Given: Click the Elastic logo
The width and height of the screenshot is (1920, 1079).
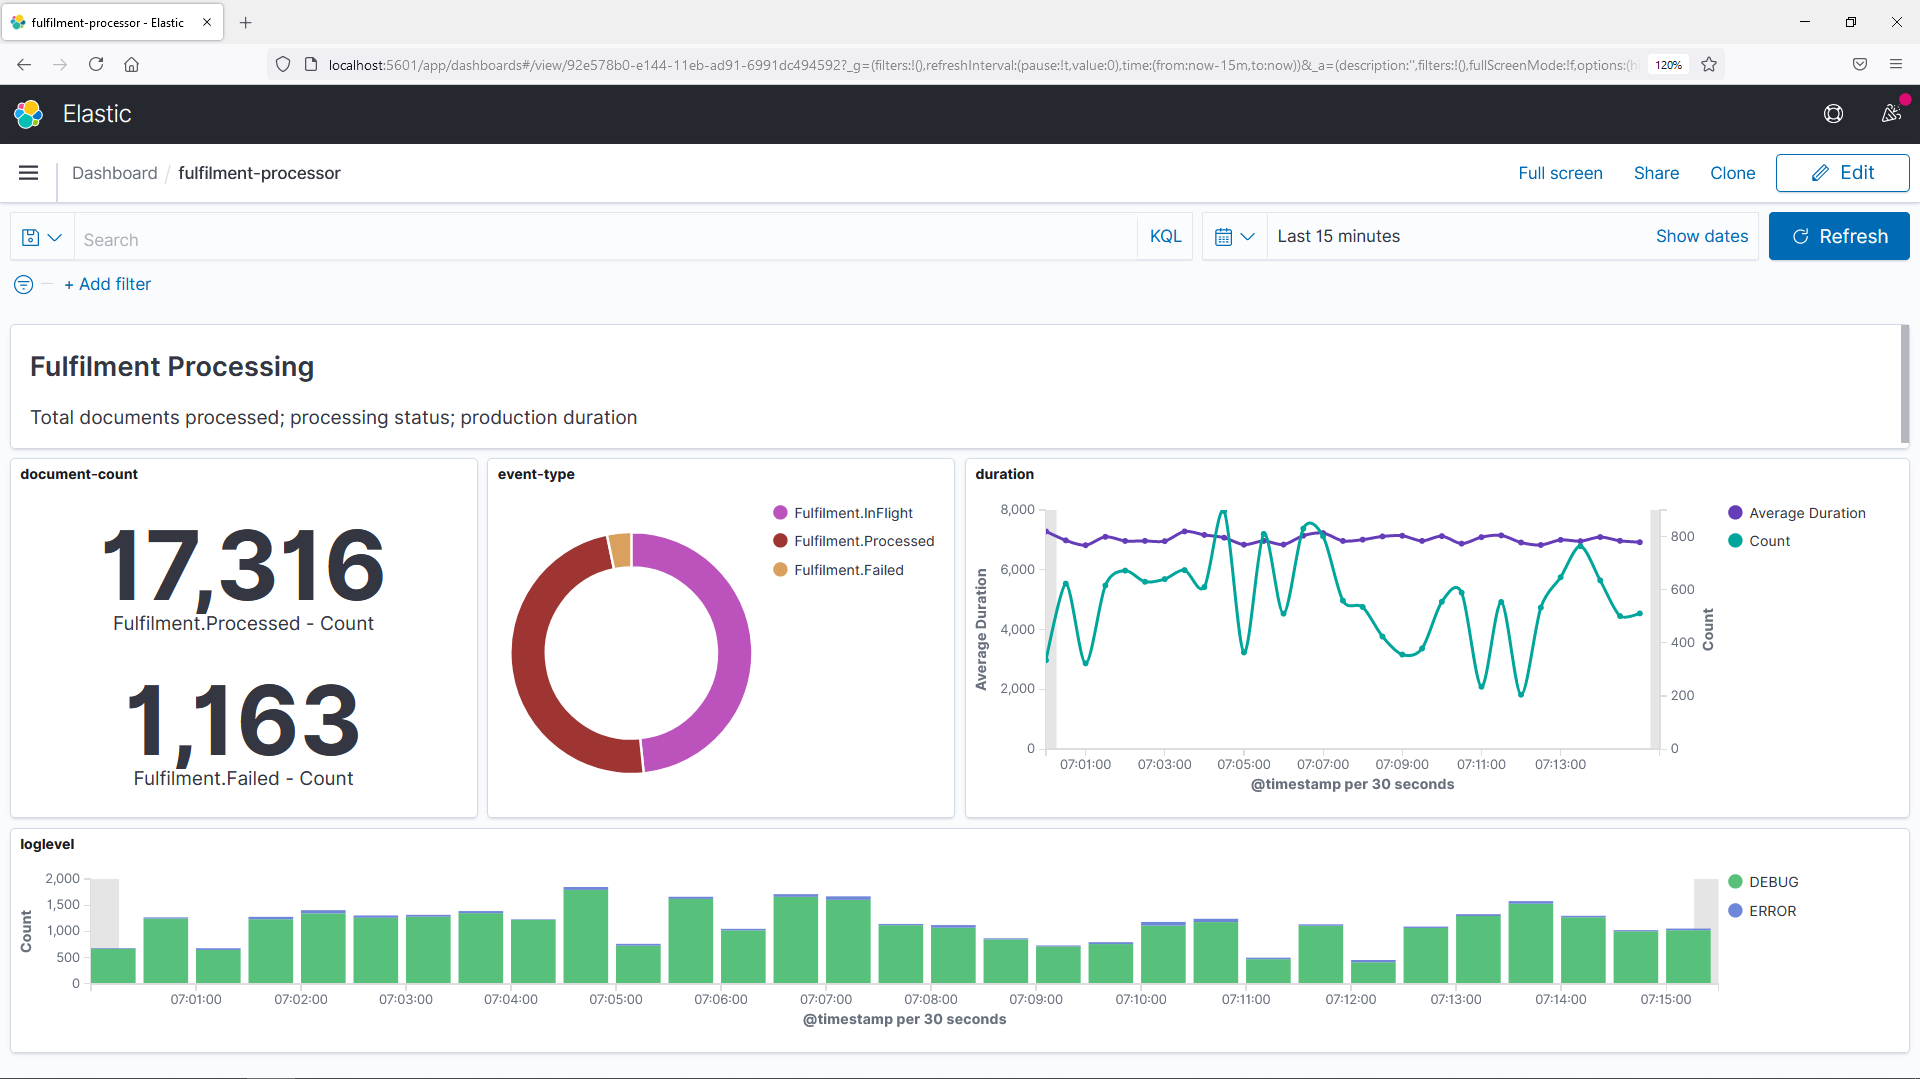Looking at the screenshot, I should click(28, 113).
